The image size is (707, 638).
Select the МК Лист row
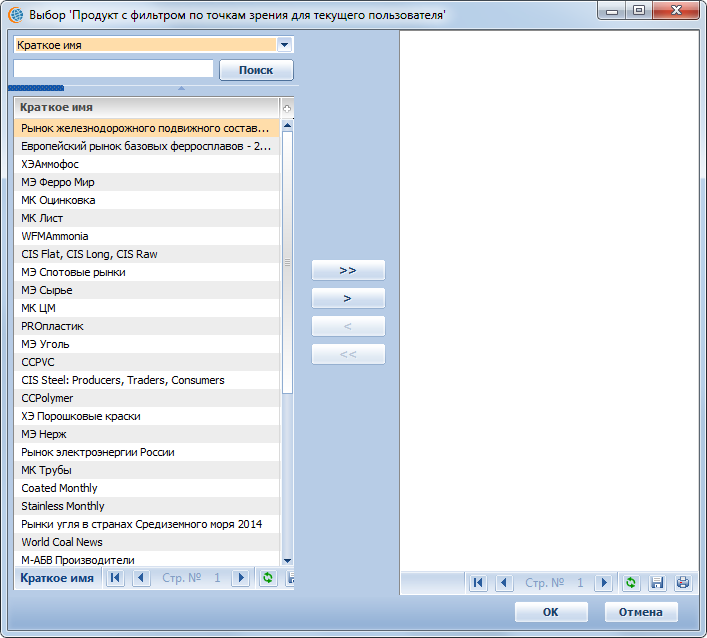(147, 218)
